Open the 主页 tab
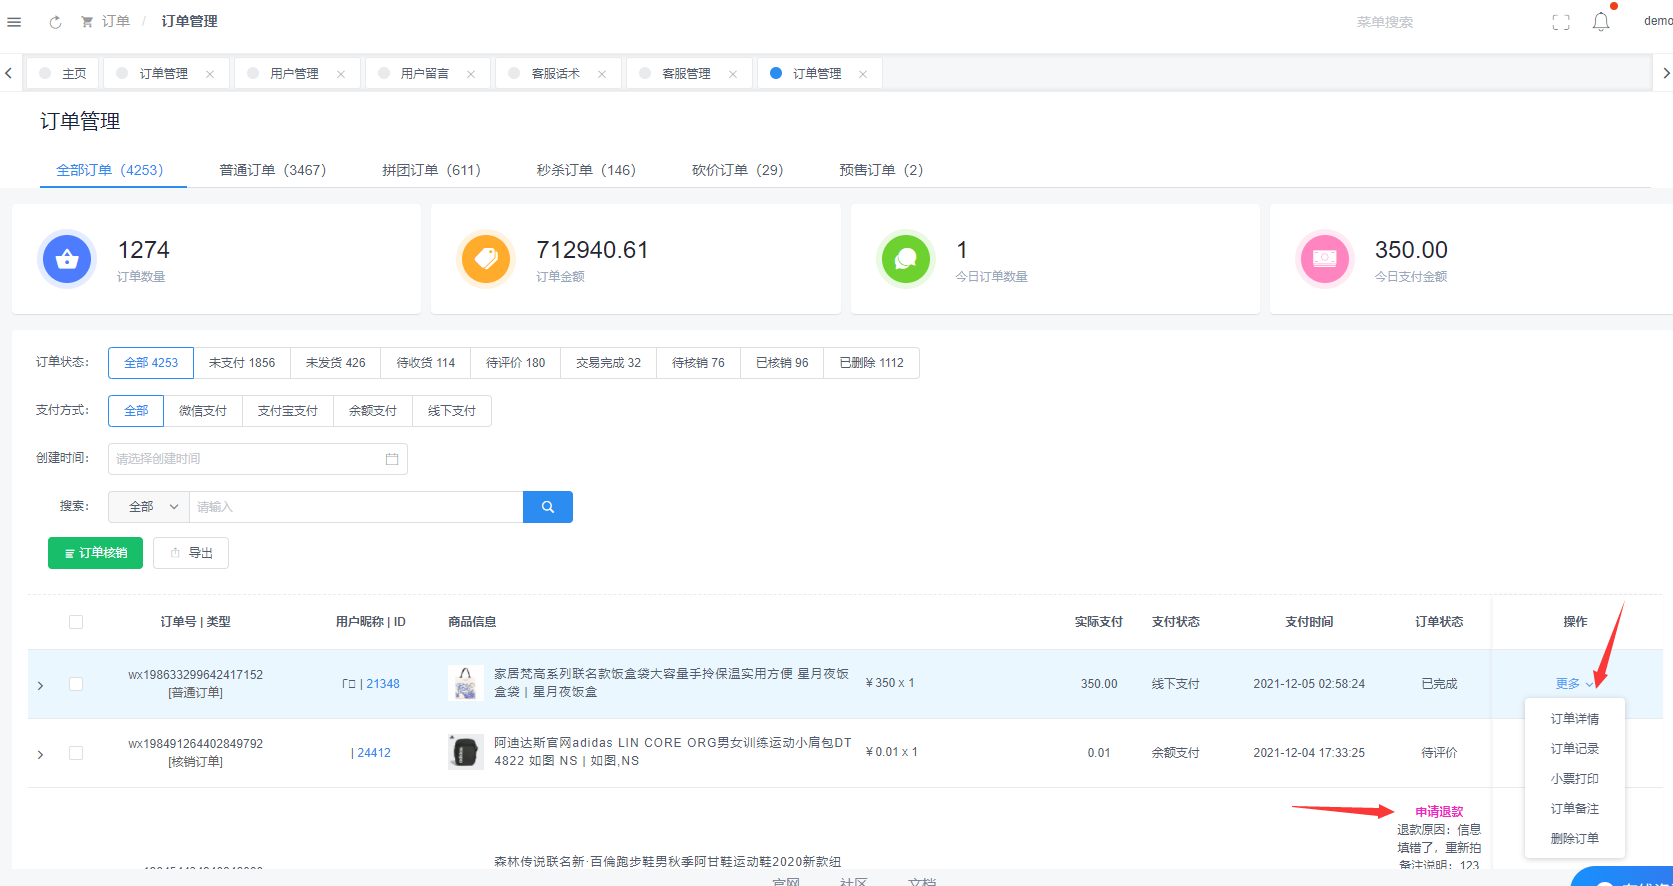Viewport: 1673px width, 886px height. (x=62, y=73)
